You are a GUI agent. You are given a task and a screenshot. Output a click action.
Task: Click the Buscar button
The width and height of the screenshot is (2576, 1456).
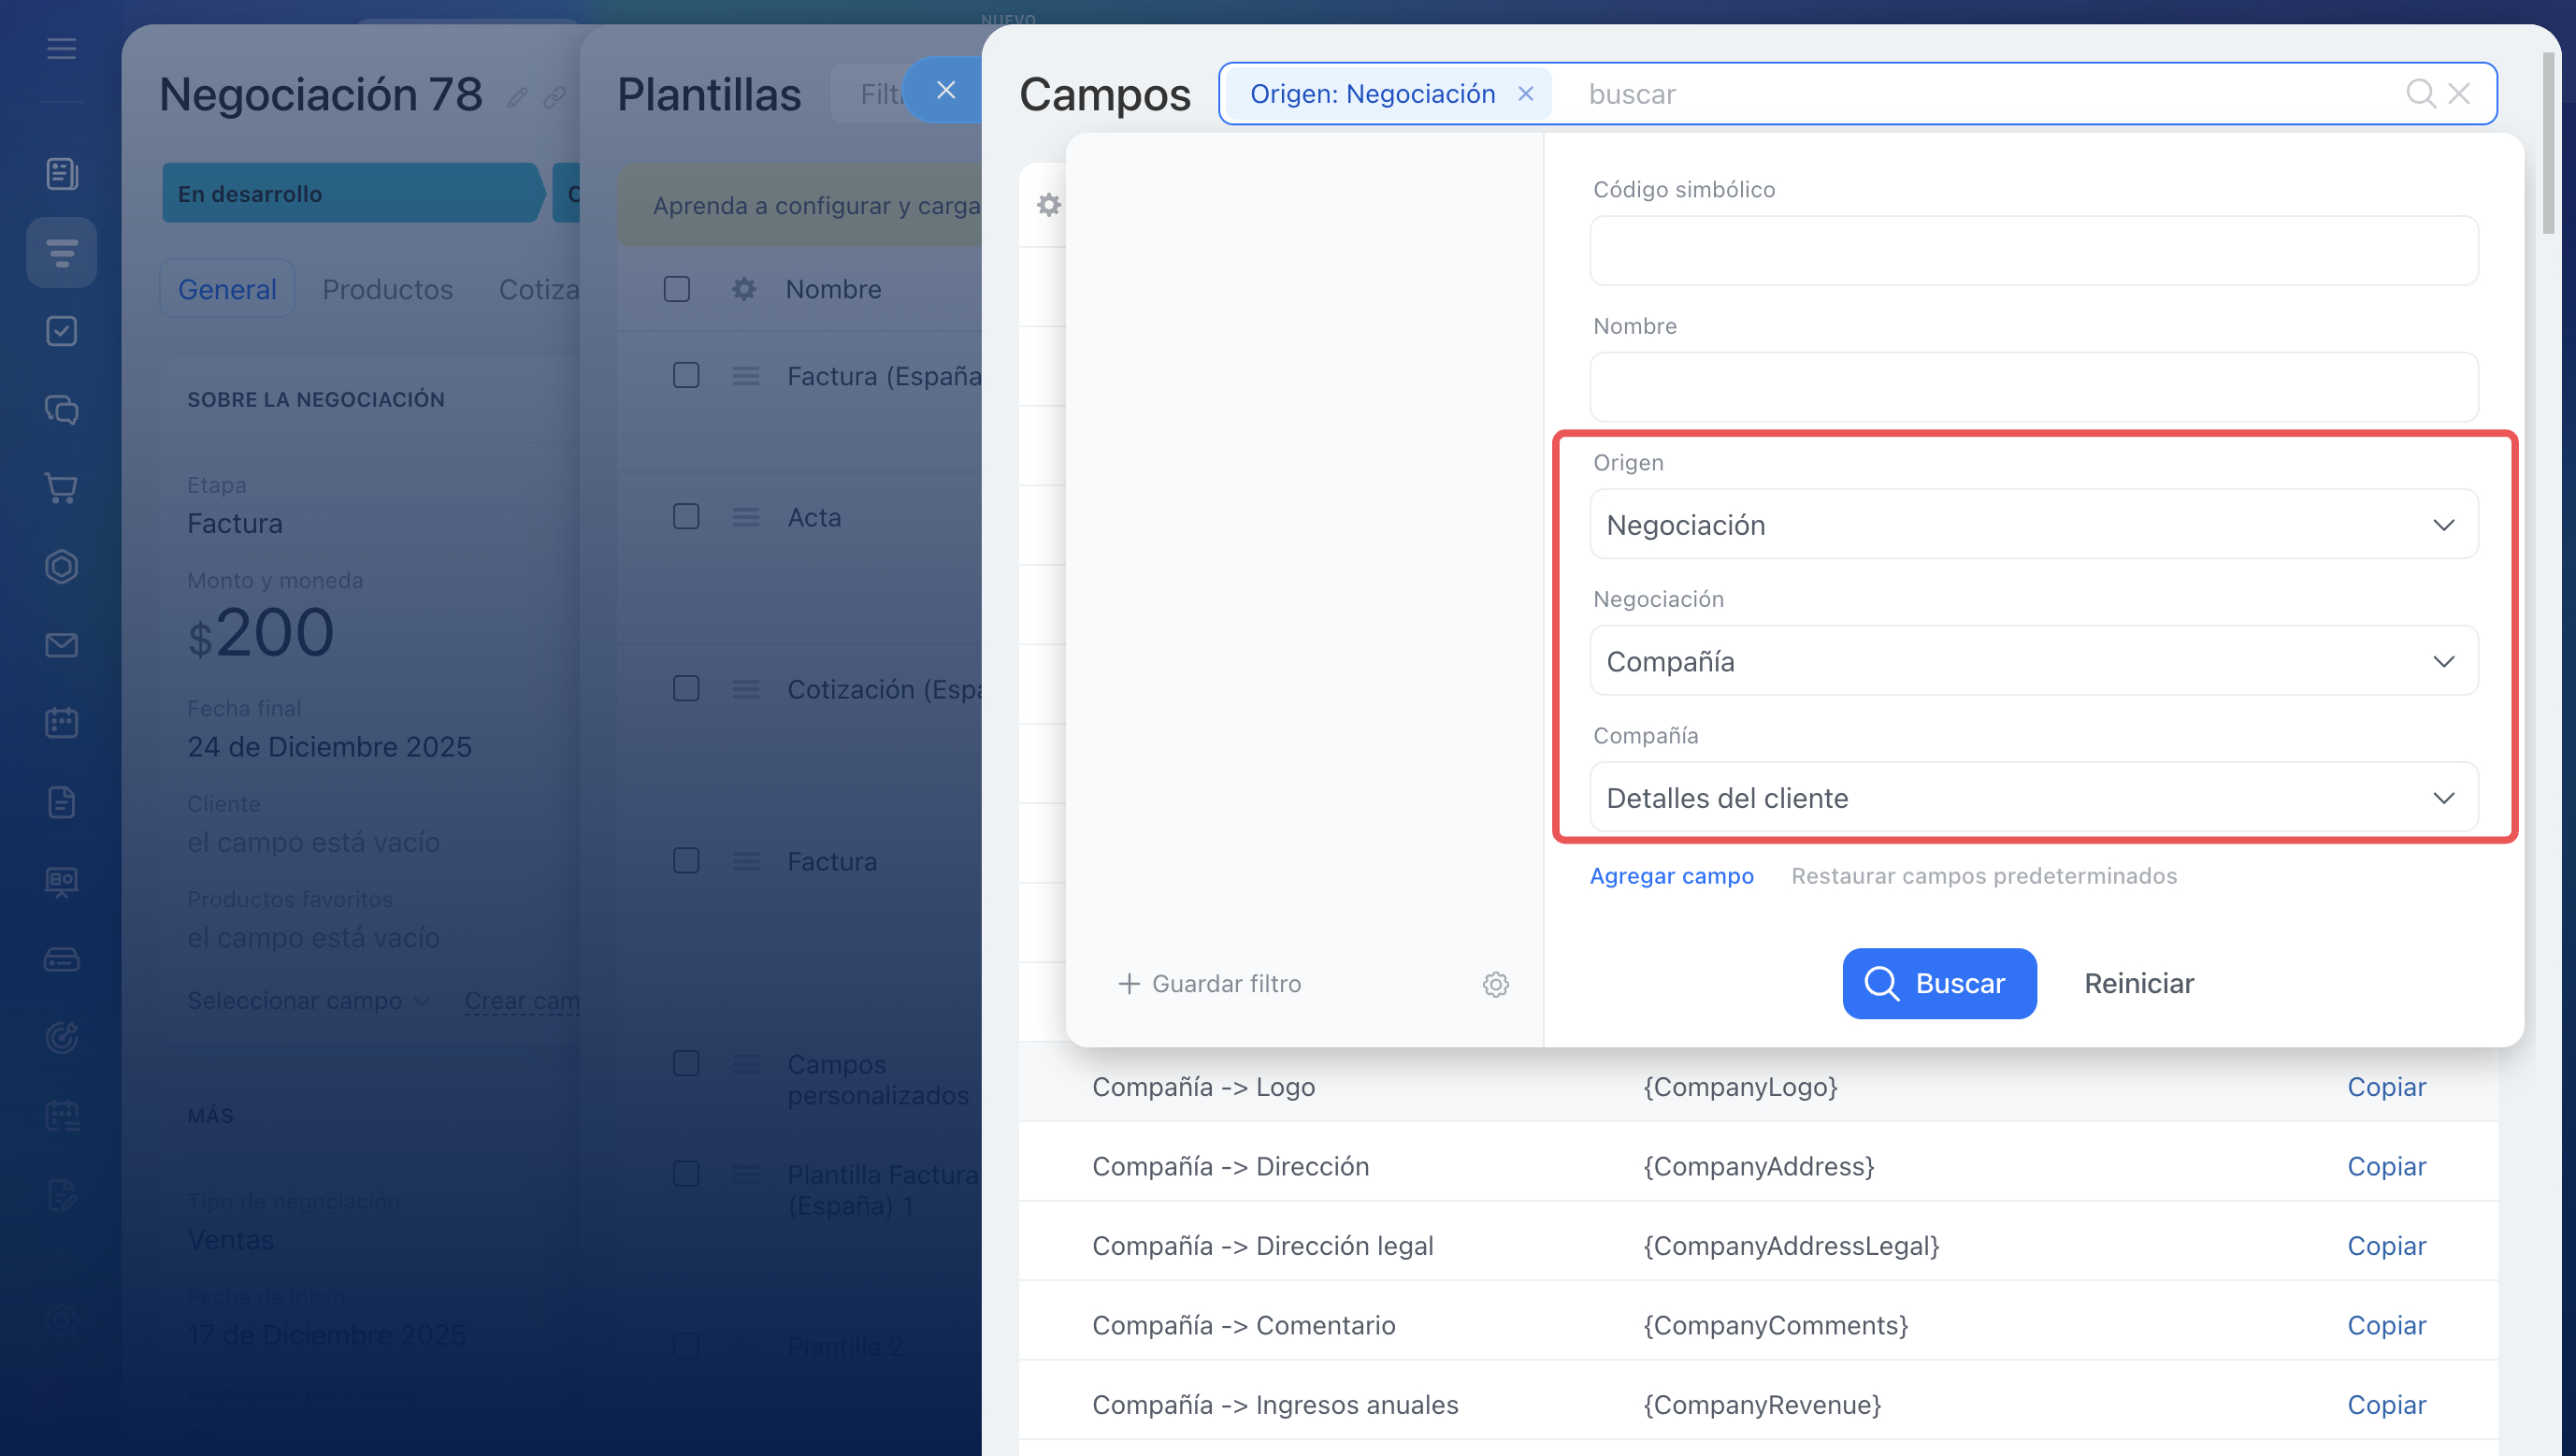click(1939, 984)
